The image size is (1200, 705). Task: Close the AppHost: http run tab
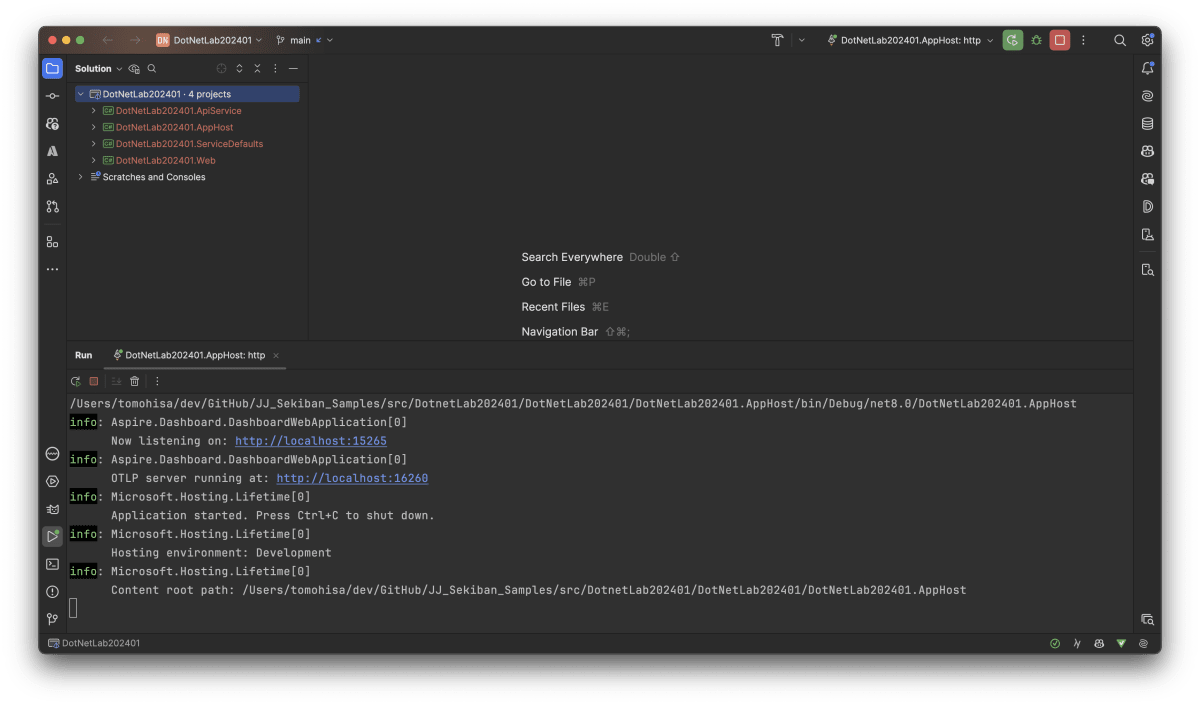point(276,355)
